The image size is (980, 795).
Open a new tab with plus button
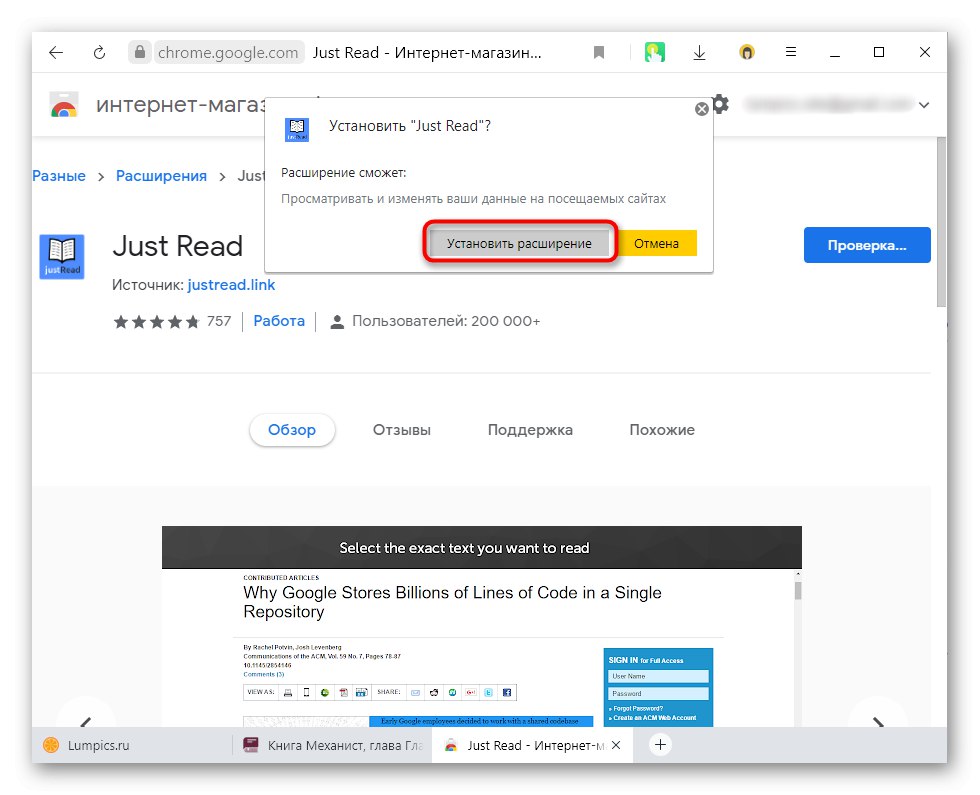coord(660,744)
